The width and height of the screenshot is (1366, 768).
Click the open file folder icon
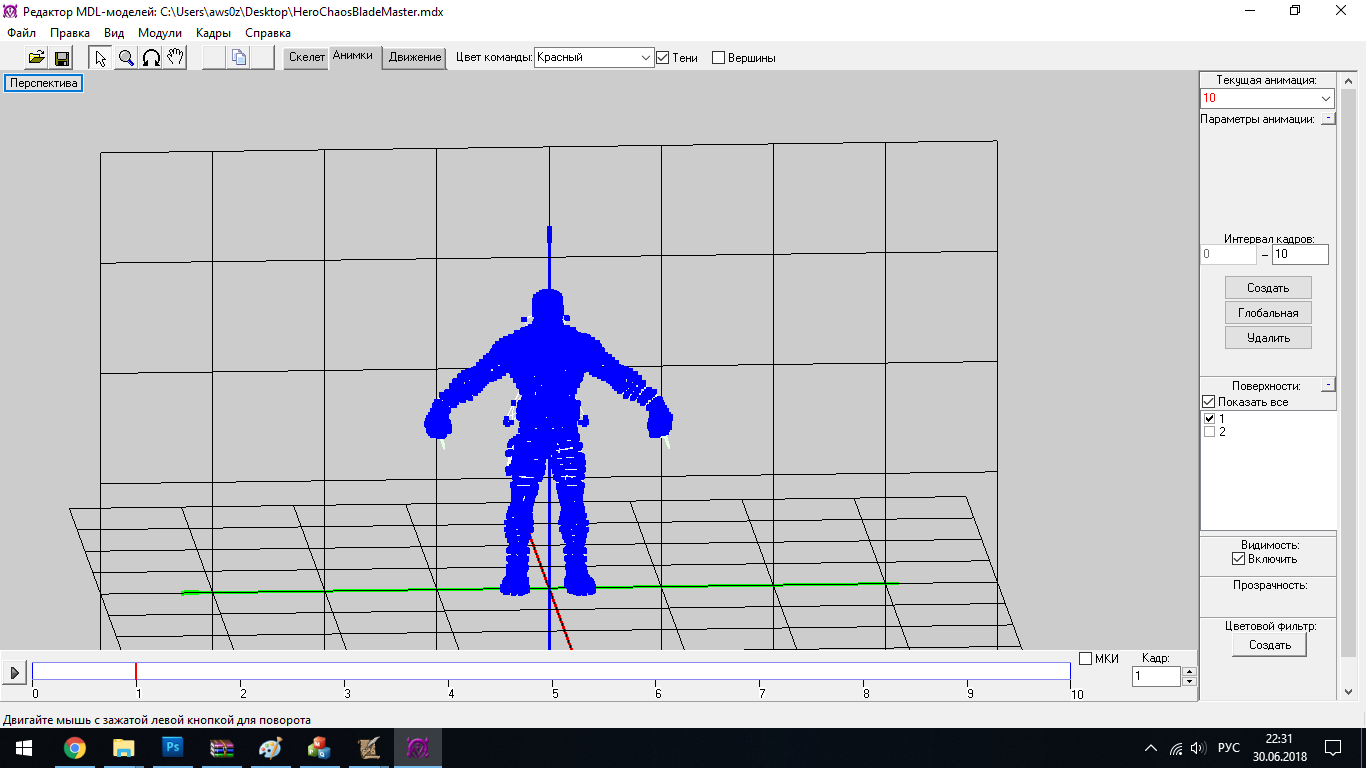(37, 58)
